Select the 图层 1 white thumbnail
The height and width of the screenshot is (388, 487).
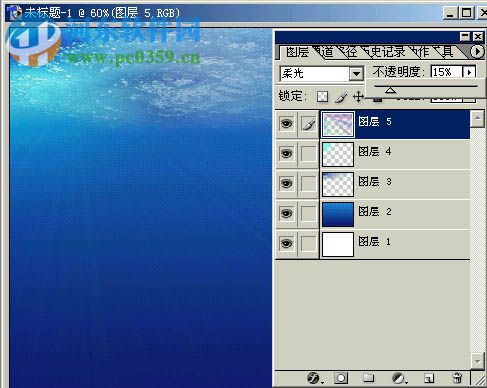[337, 244]
